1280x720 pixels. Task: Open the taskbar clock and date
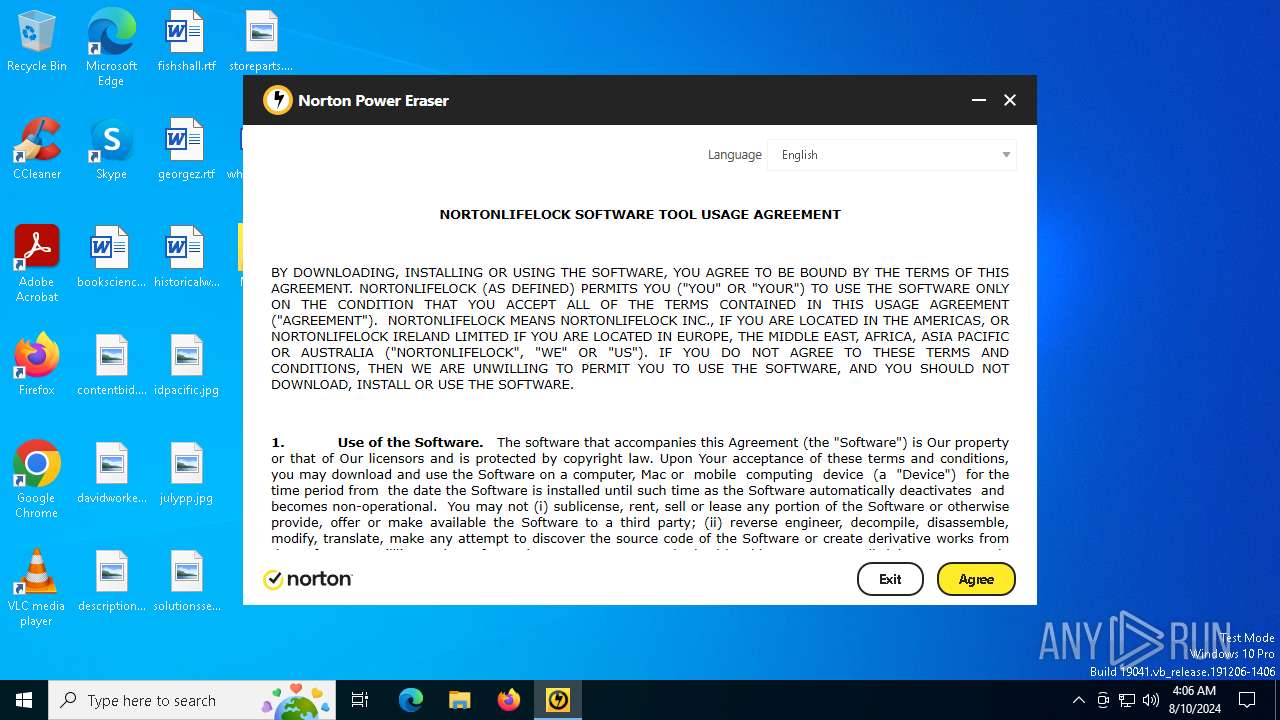[1195, 700]
